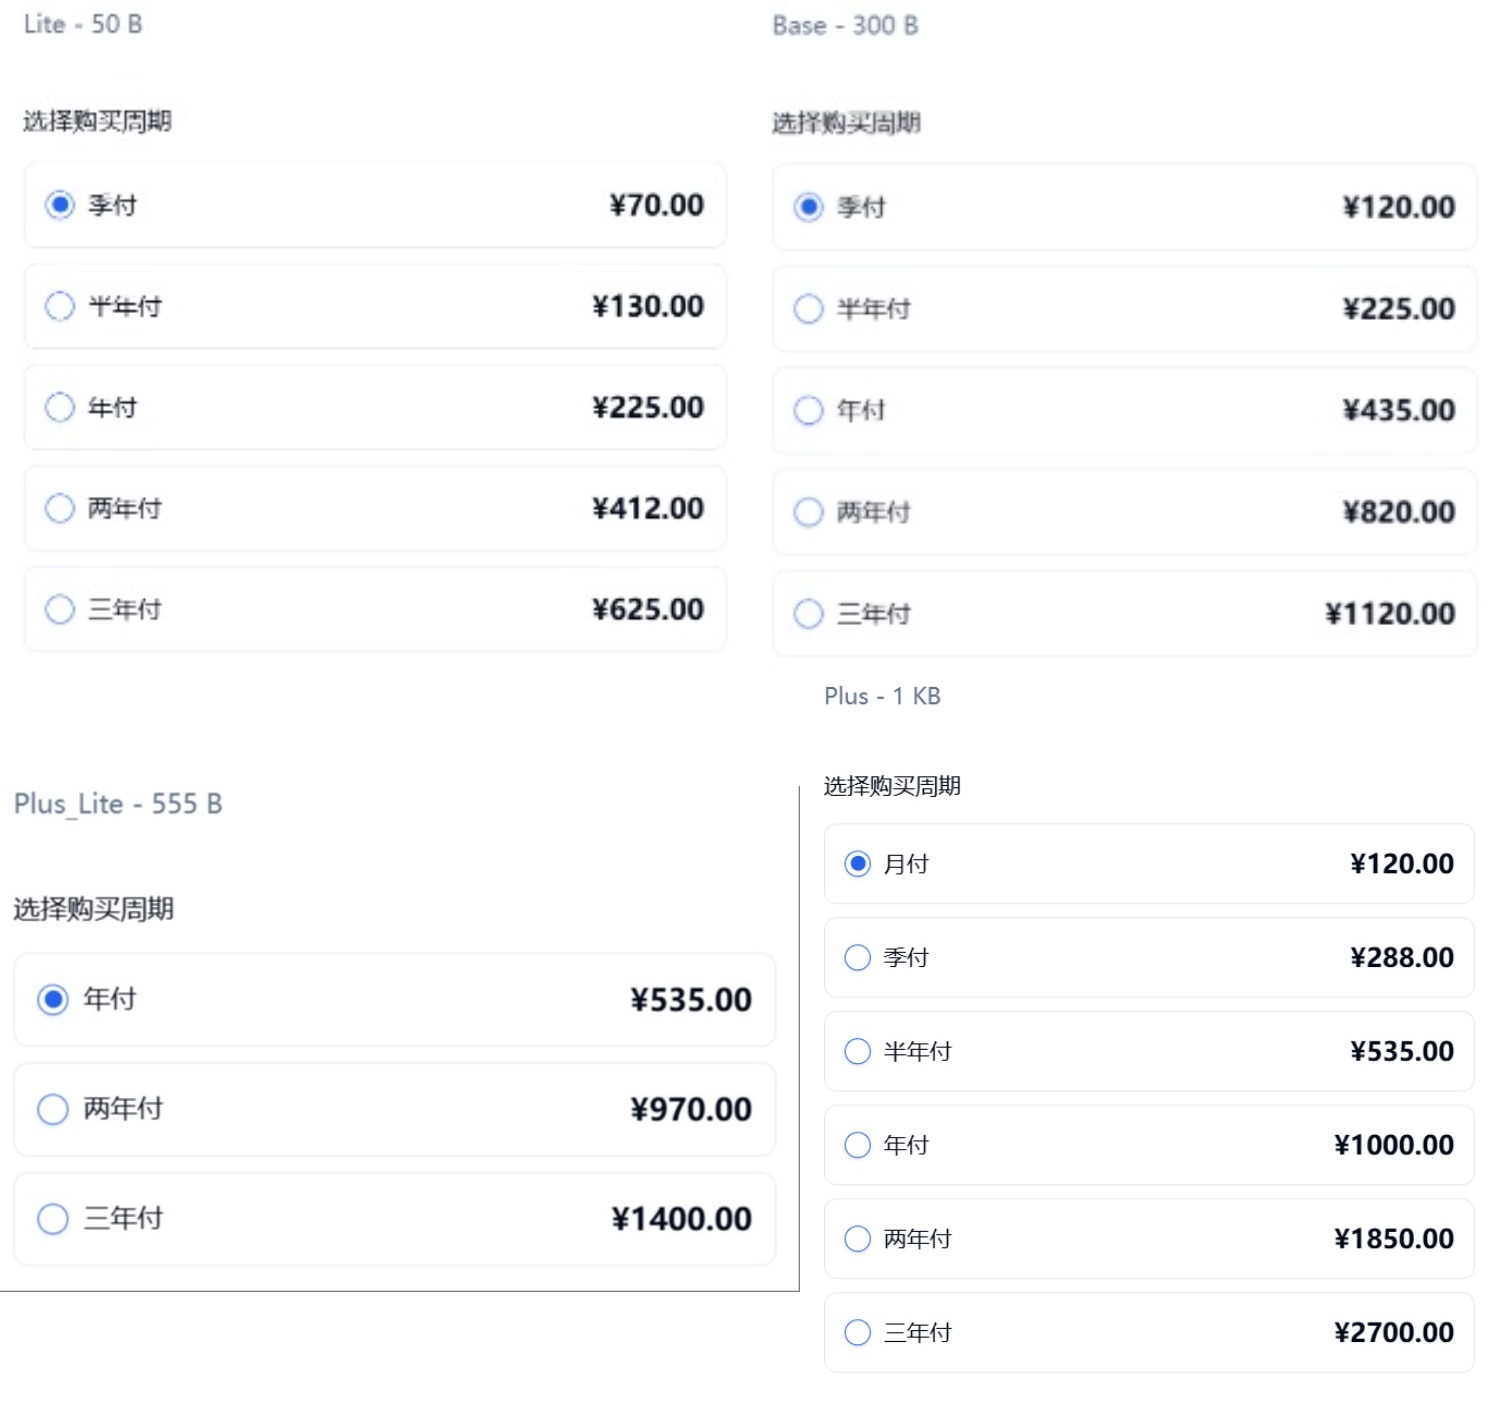The image size is (1500, 1402).
Task: Select Lite plan 季付 radio option
Action: point(60,205)
